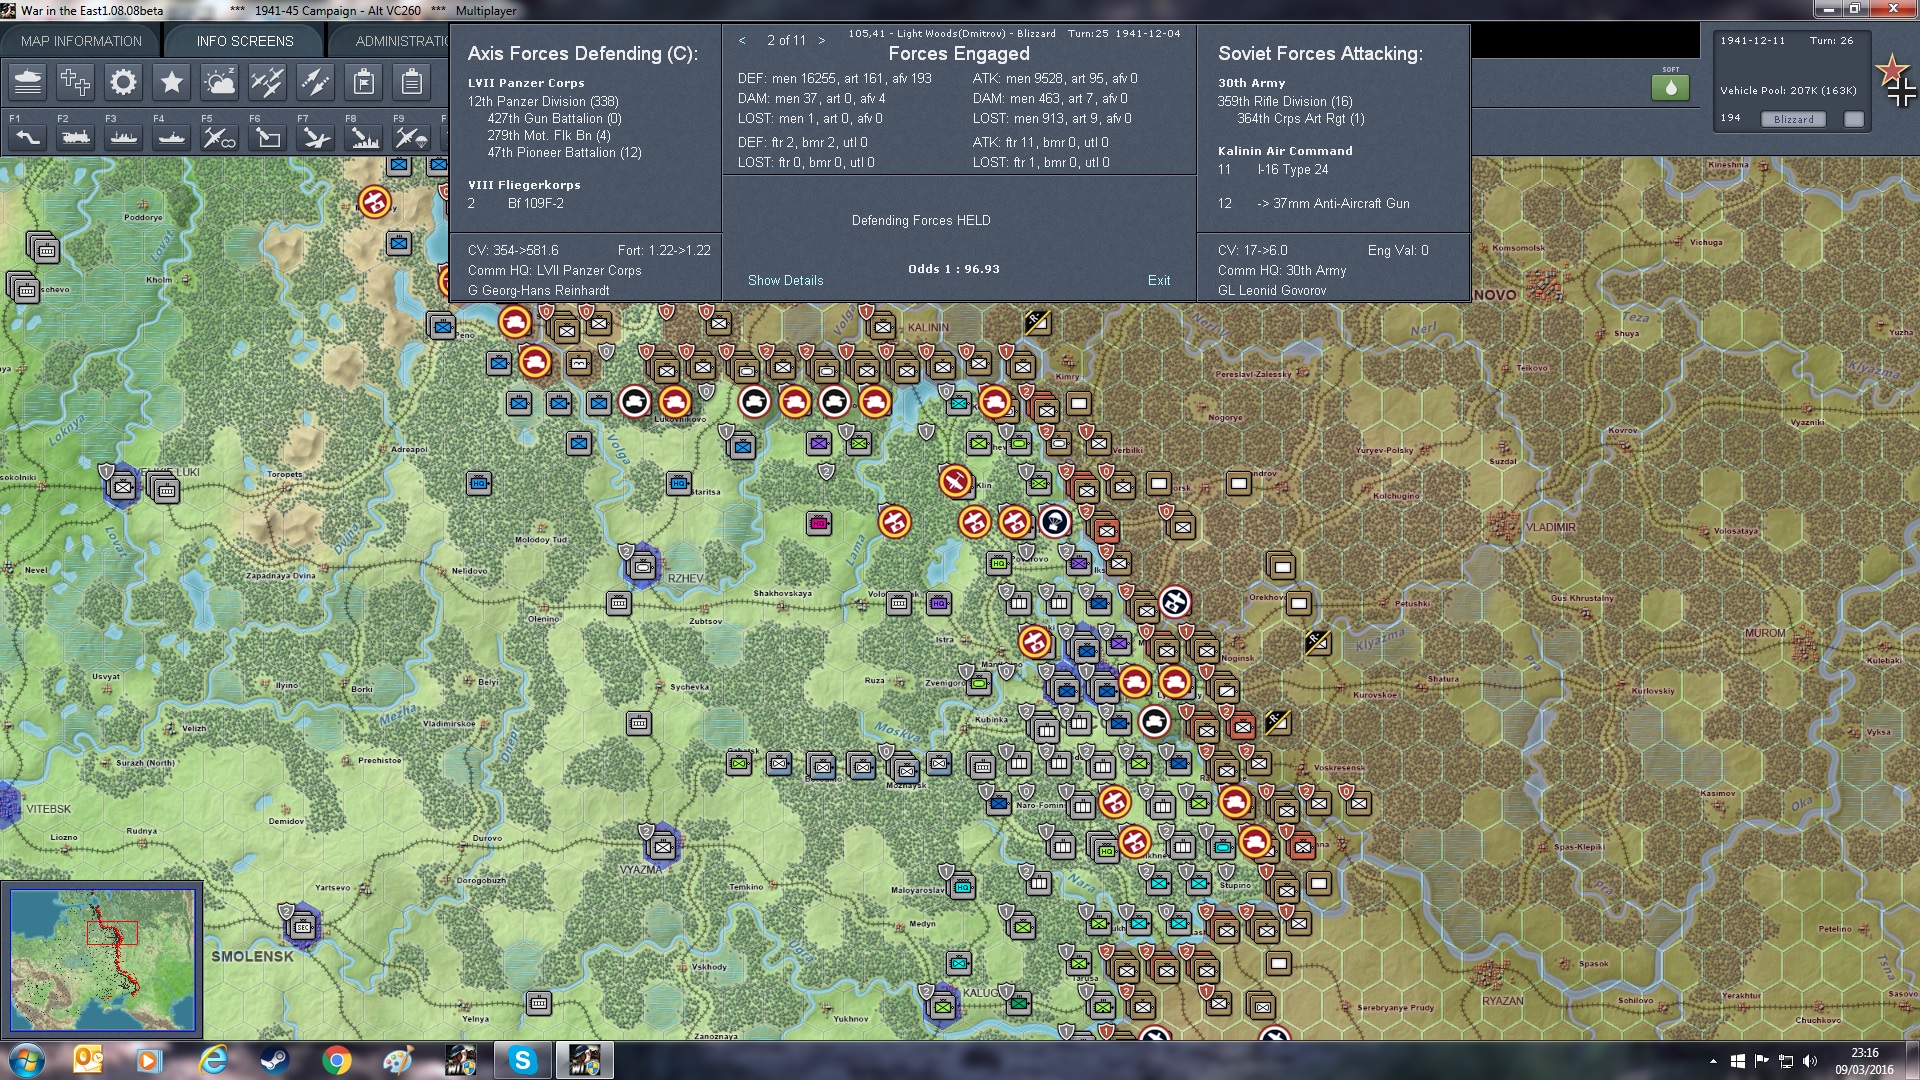
Task: Select F4 amphibious transport mode icon
Action: pyautogui.click(x=172, y=138)
